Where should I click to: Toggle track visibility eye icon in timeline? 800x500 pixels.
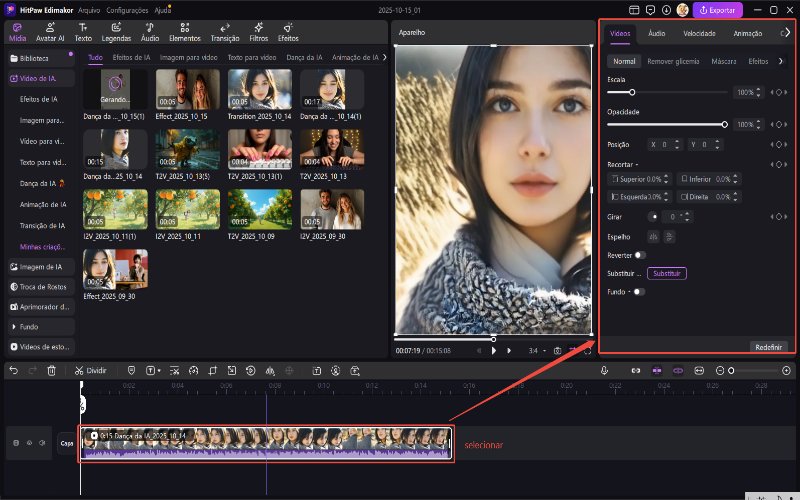click(x=30, y=442)
